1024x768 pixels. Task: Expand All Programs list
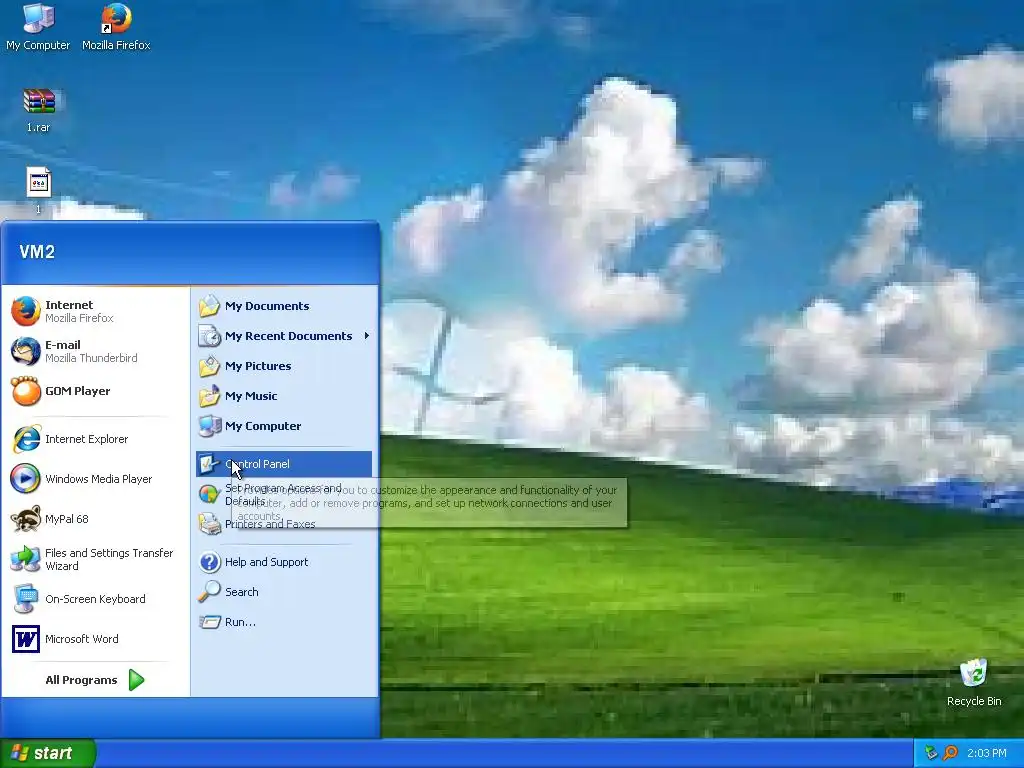[x=95, y=680]
